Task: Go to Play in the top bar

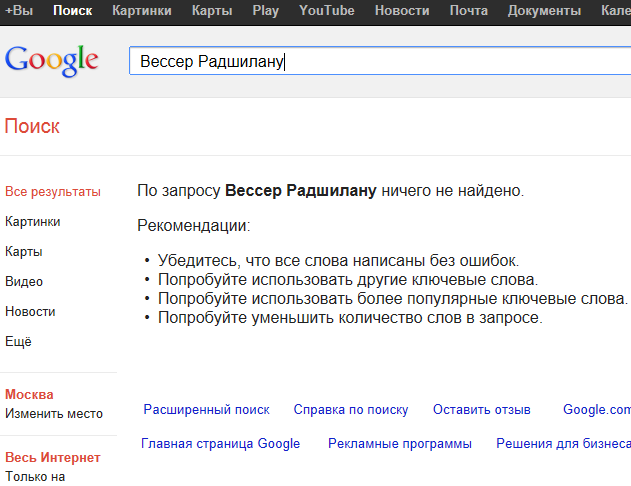Action: click(x=266, y=10)
